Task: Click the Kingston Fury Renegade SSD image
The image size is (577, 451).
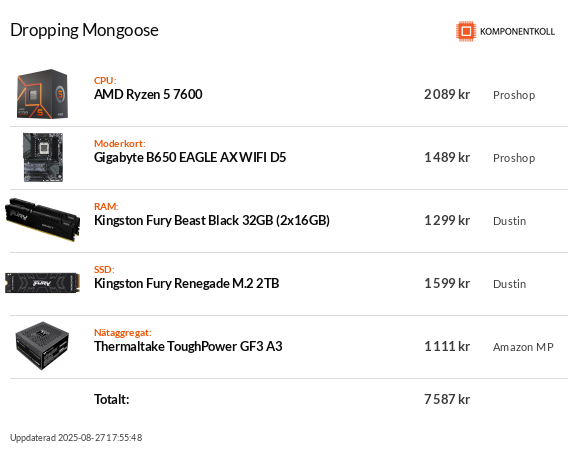Action: pos(42,283)
